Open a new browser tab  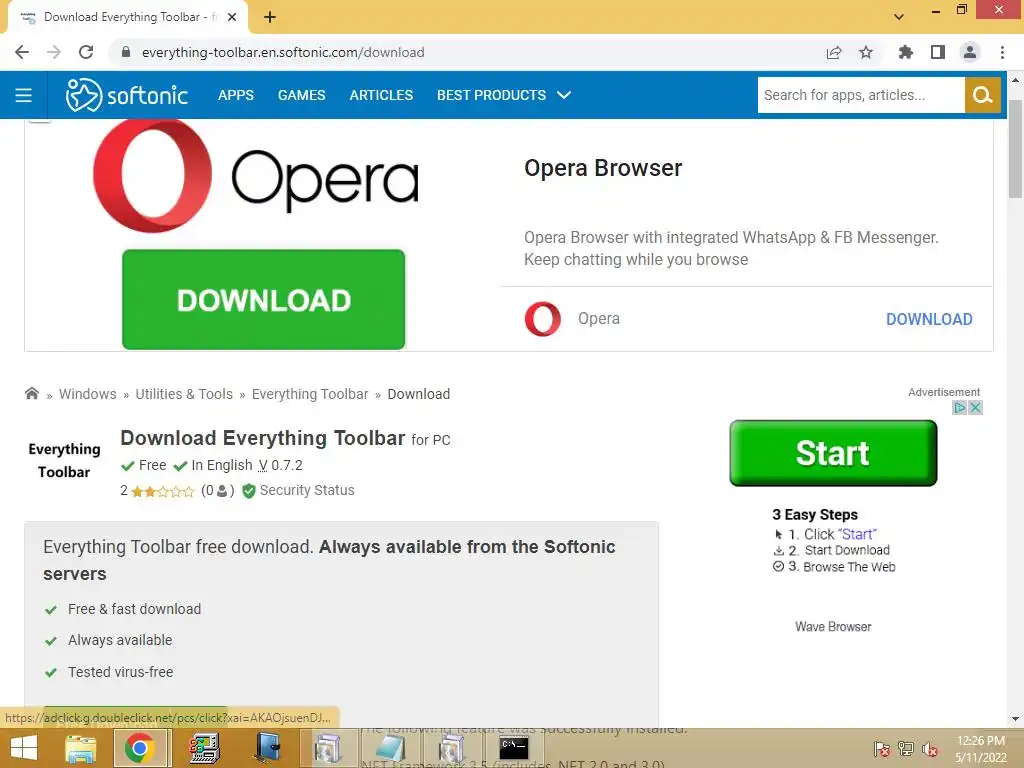pos(270,17)
